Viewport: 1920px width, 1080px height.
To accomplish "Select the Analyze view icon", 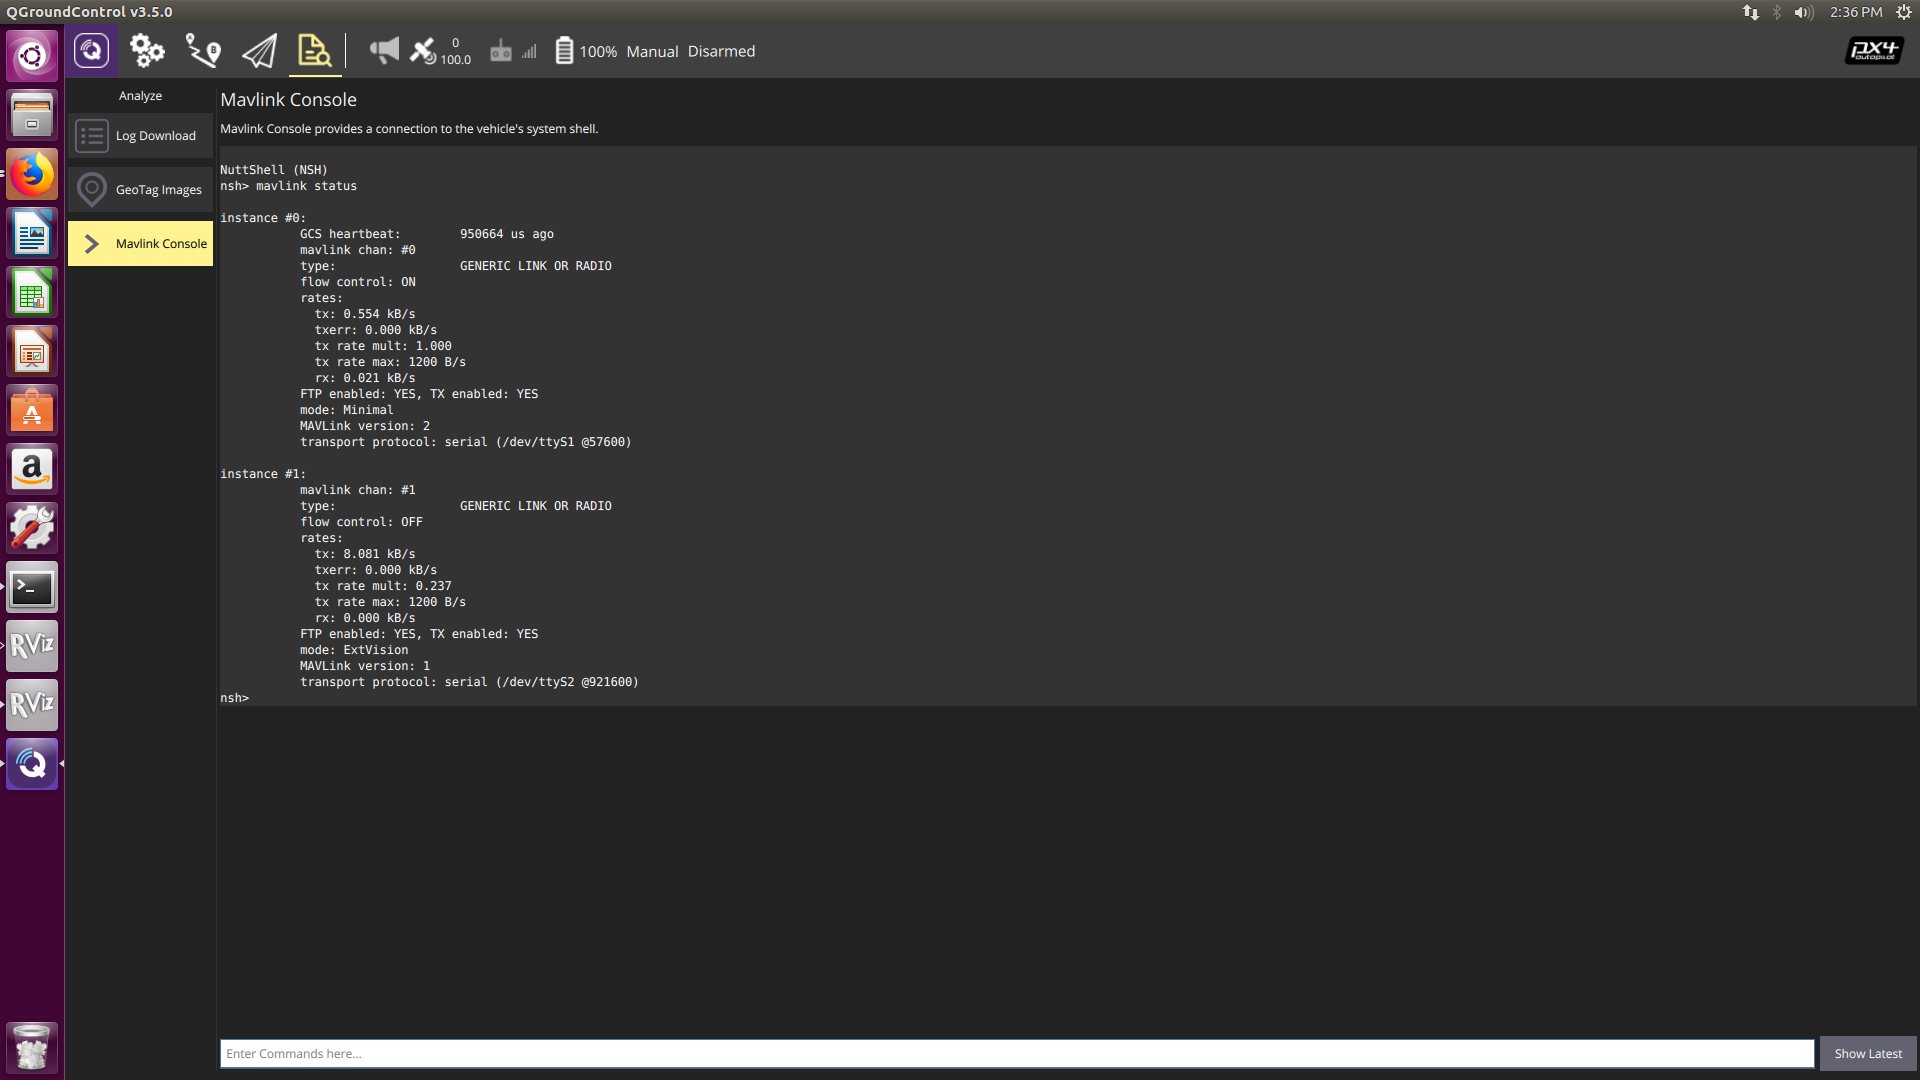I will (314, 51).
